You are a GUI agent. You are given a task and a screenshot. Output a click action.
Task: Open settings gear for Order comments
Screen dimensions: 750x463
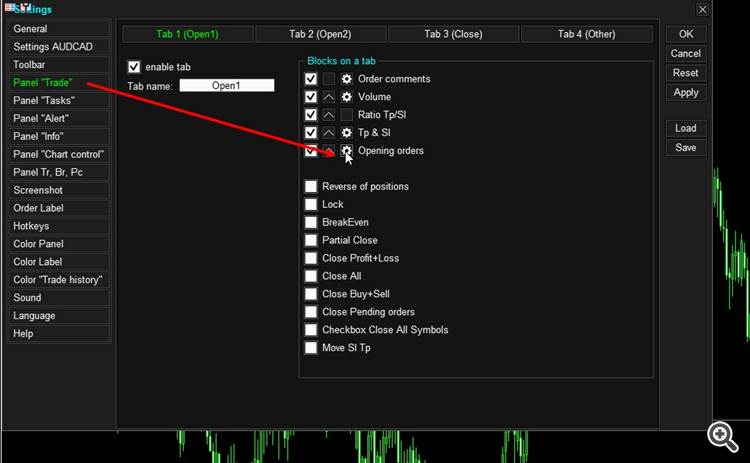pos(346,79)
